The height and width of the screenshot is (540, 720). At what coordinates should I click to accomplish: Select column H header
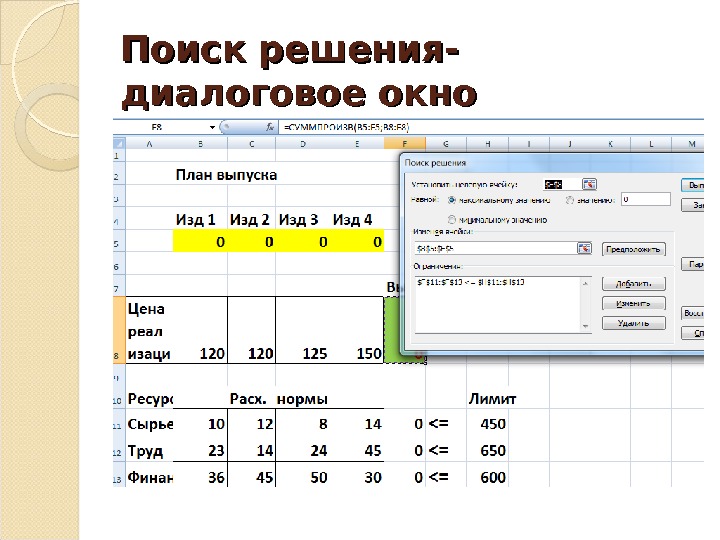click(488, 144)
